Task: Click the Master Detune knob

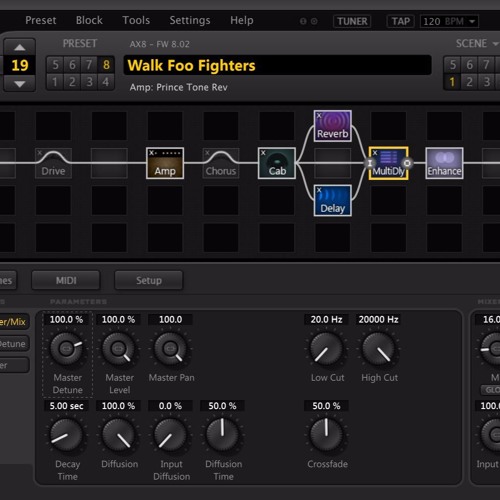Action: coord(66,349)
